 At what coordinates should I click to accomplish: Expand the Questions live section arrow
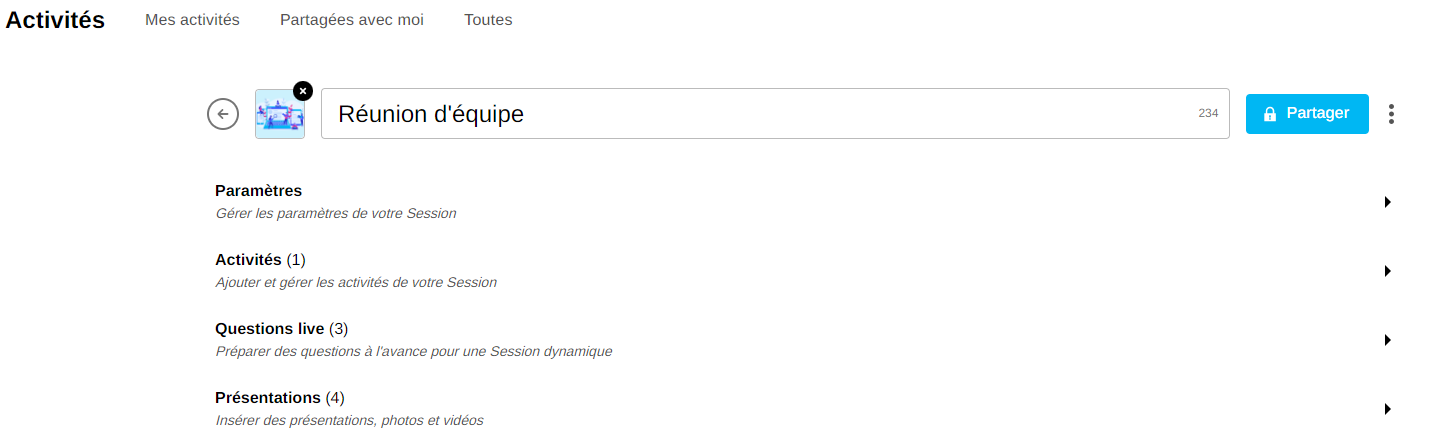pos(1387,340)
